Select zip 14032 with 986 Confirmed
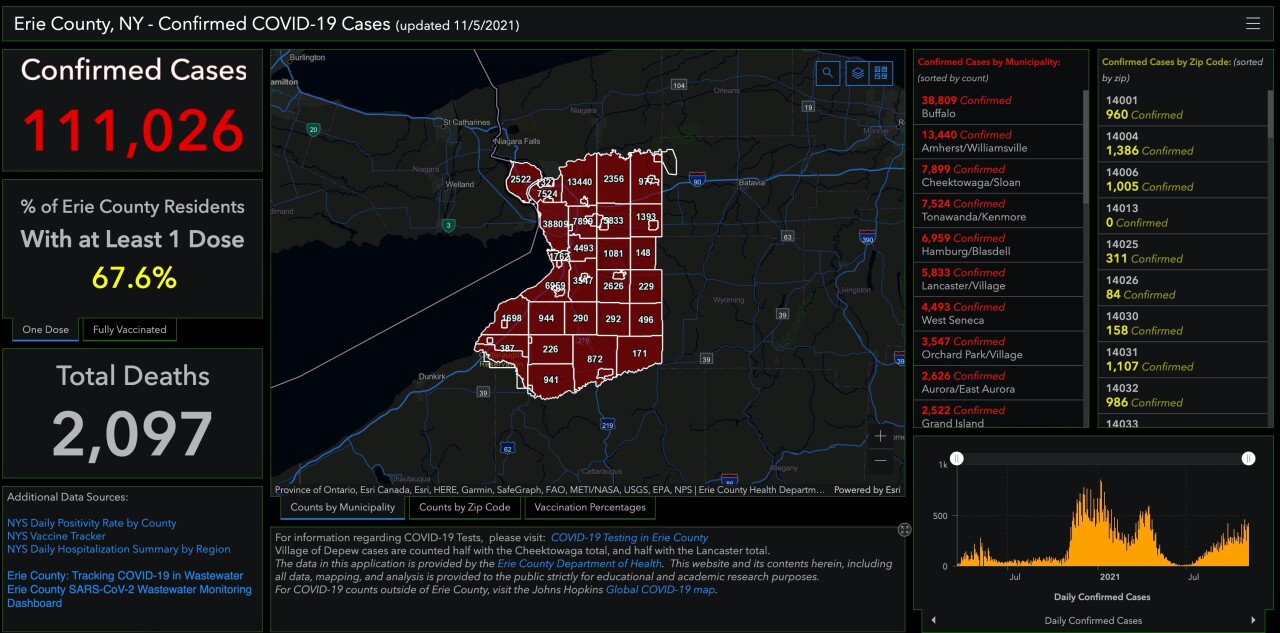This screenshot has height=633, width=1280. [1184, 396]
